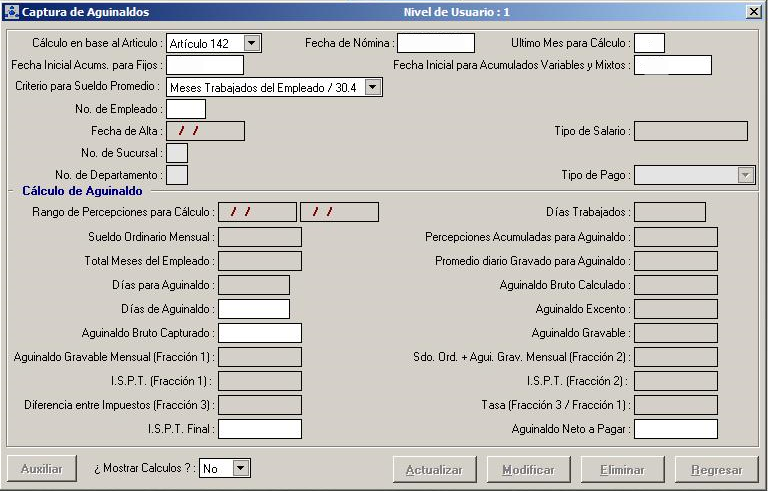The height and width of the screenshot is (491, 768).
Task: Expand the Criterio para Sueldo Promedio dropdown
Action: click(x=373, y=87)
